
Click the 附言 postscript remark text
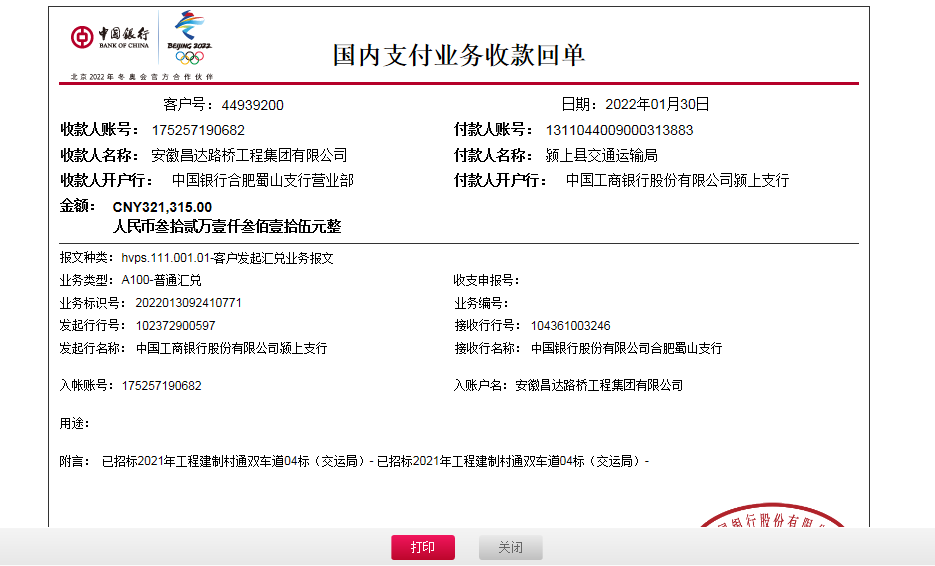tap(375, 461)
